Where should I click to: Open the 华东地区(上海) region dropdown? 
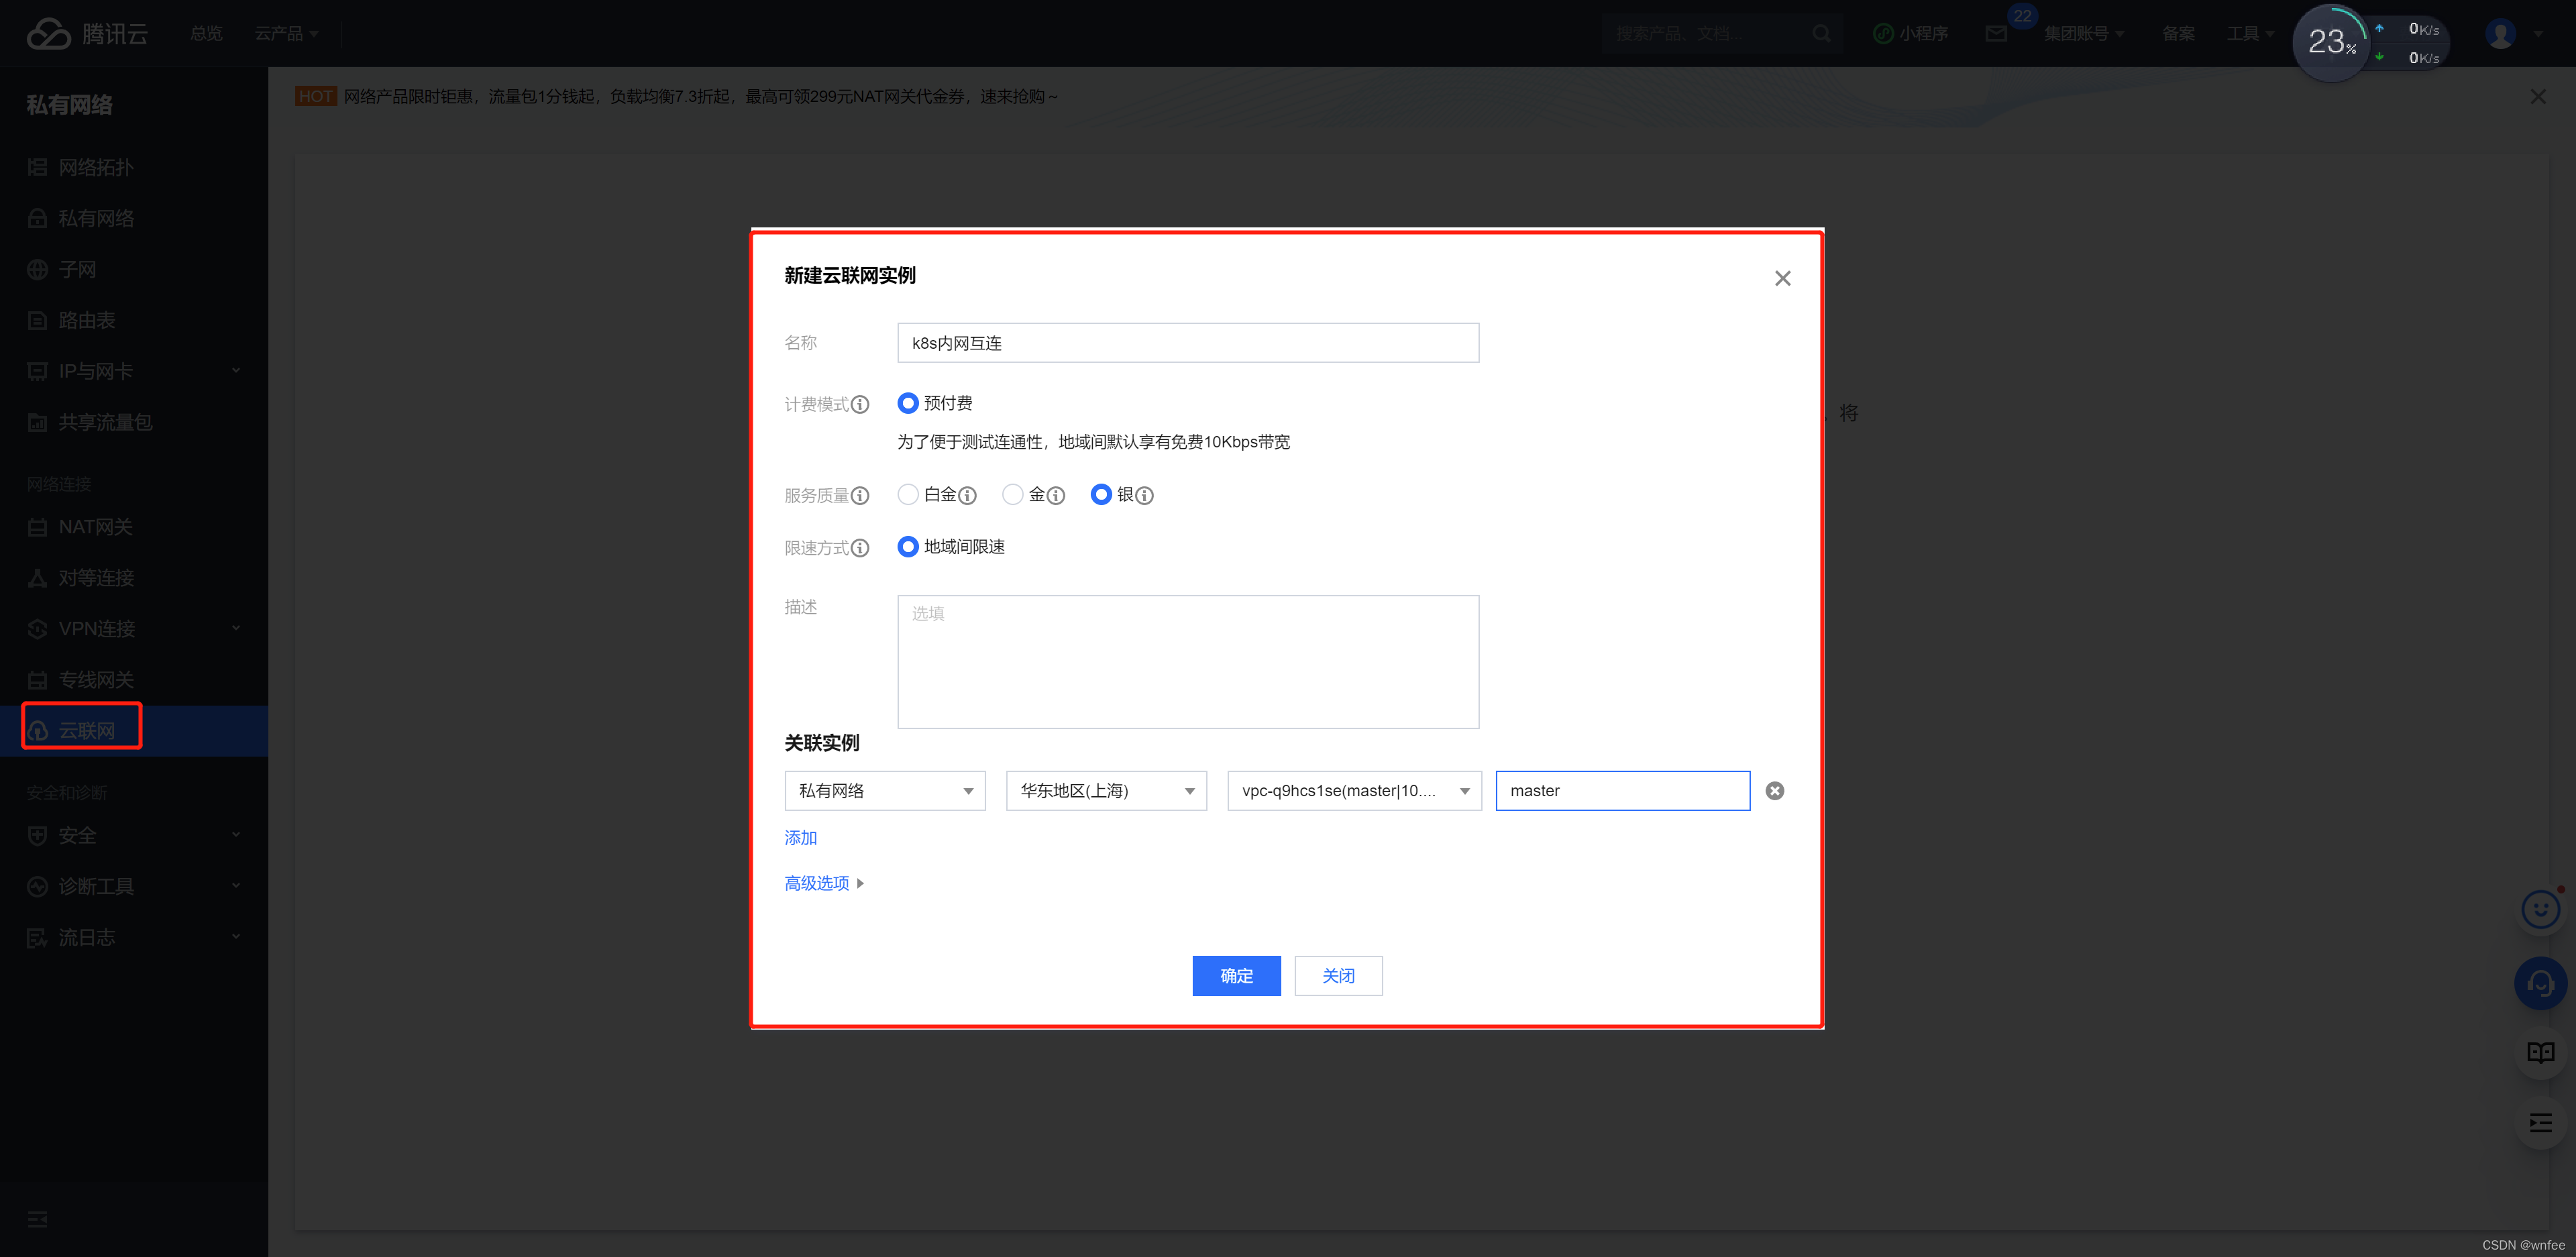pyautogui.click(x=1106, y=790)
